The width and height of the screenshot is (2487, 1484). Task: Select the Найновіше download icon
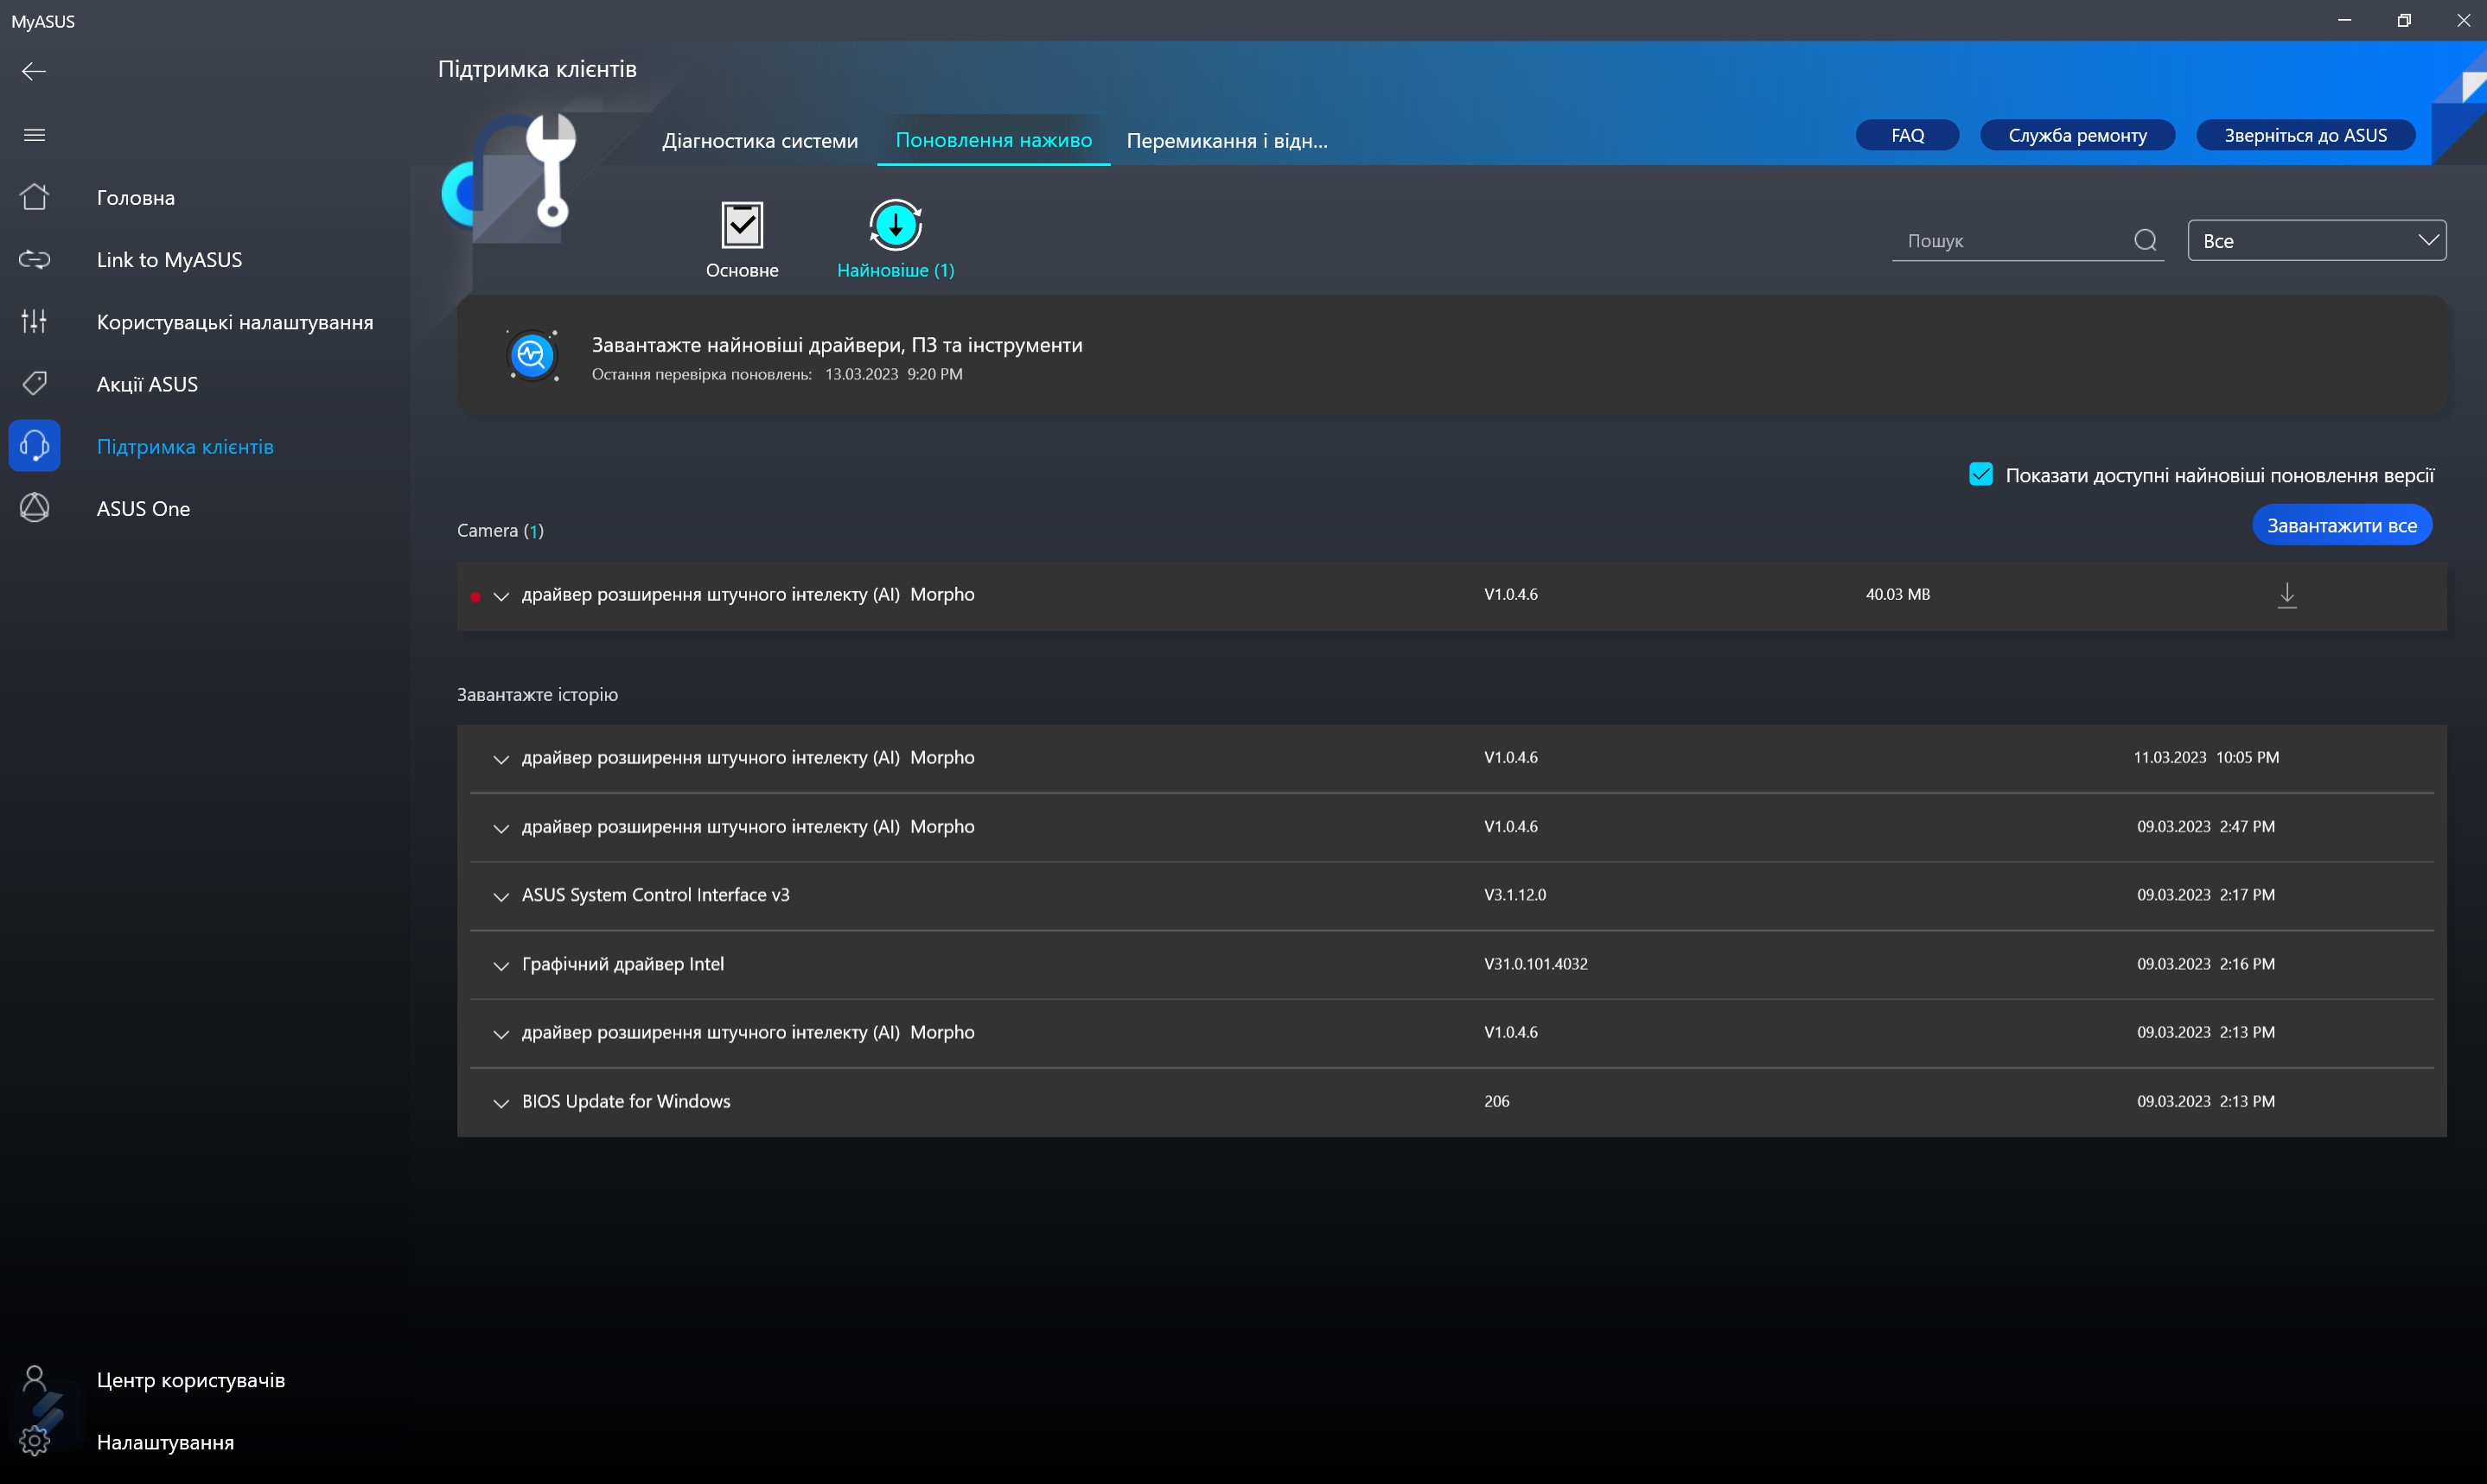[x=895, y=225]
